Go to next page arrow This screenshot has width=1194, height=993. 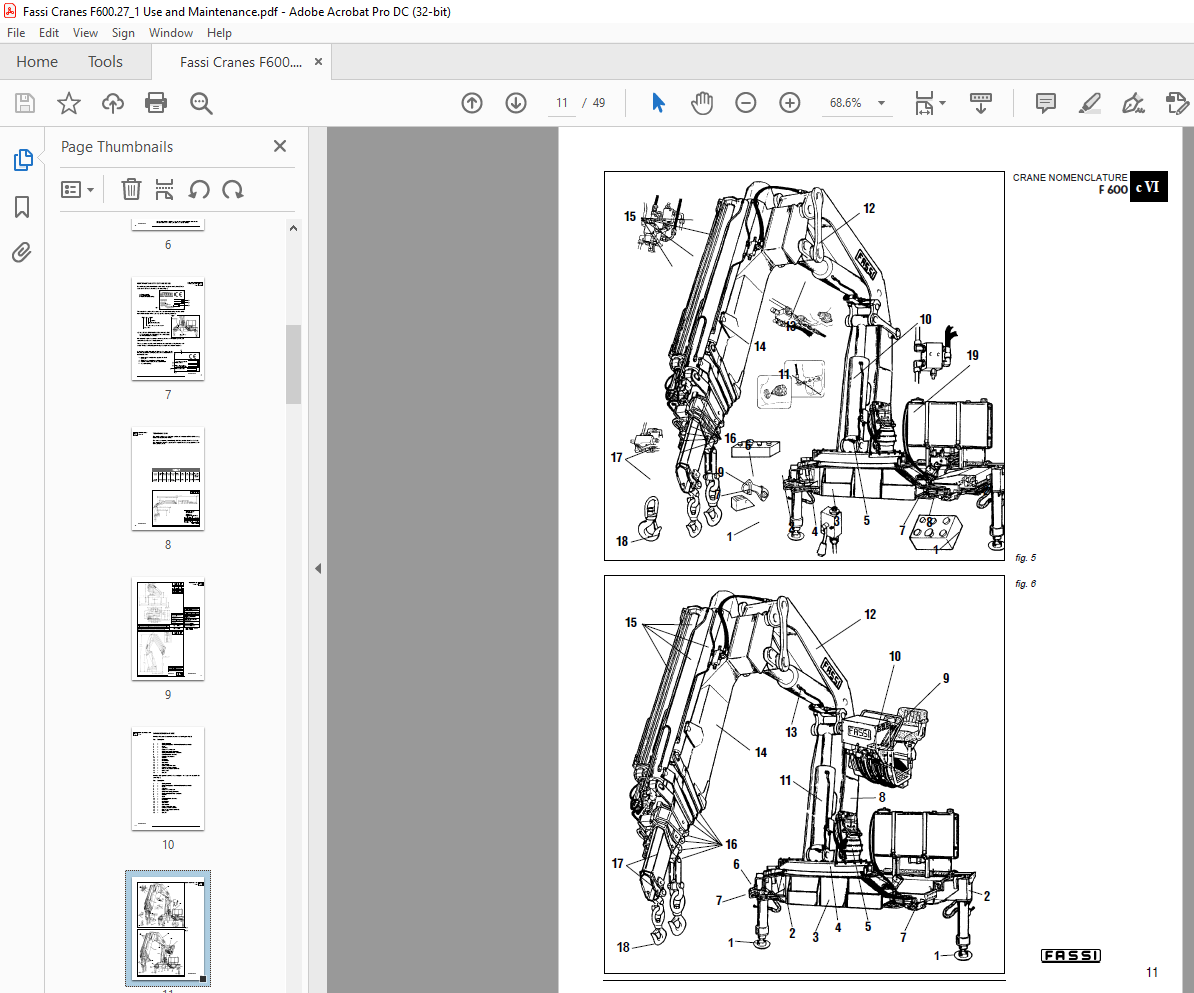pyautogui.click(x=516, y=103)
